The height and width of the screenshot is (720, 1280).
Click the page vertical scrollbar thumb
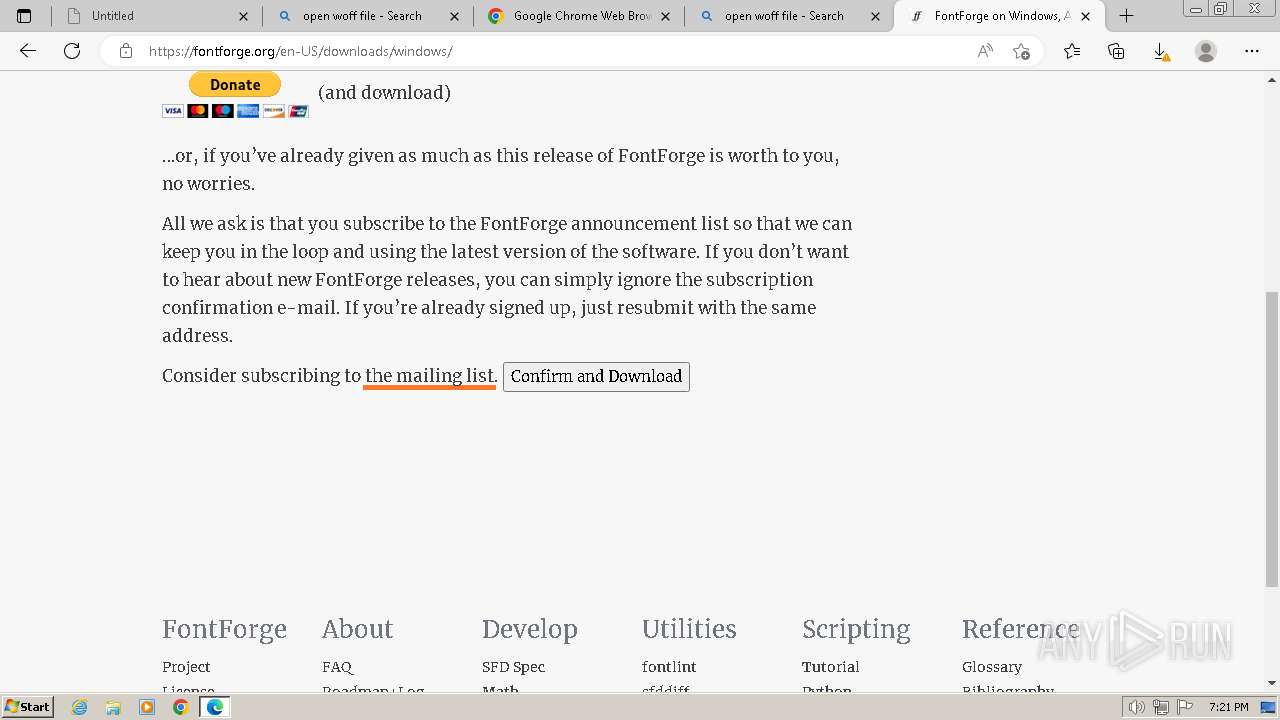pos(1272,438)
